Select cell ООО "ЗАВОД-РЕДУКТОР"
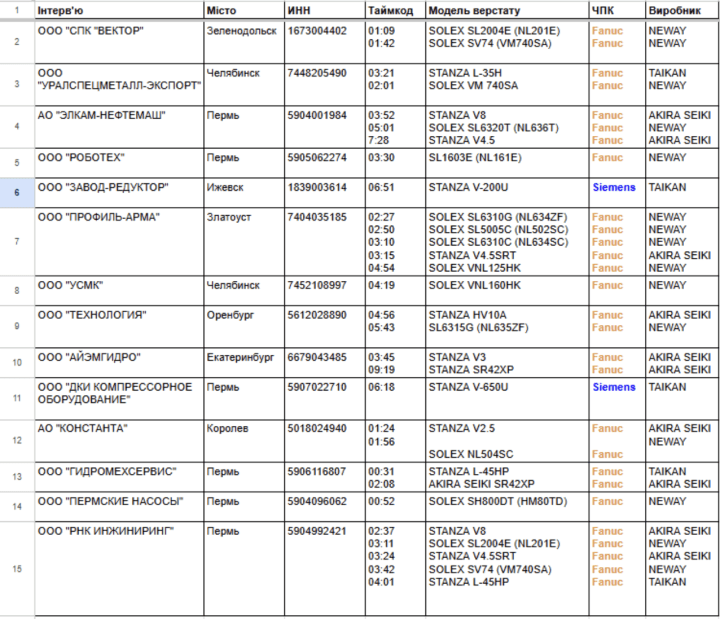The width and height of the screenshot is (720, 619). pos(119,192)
